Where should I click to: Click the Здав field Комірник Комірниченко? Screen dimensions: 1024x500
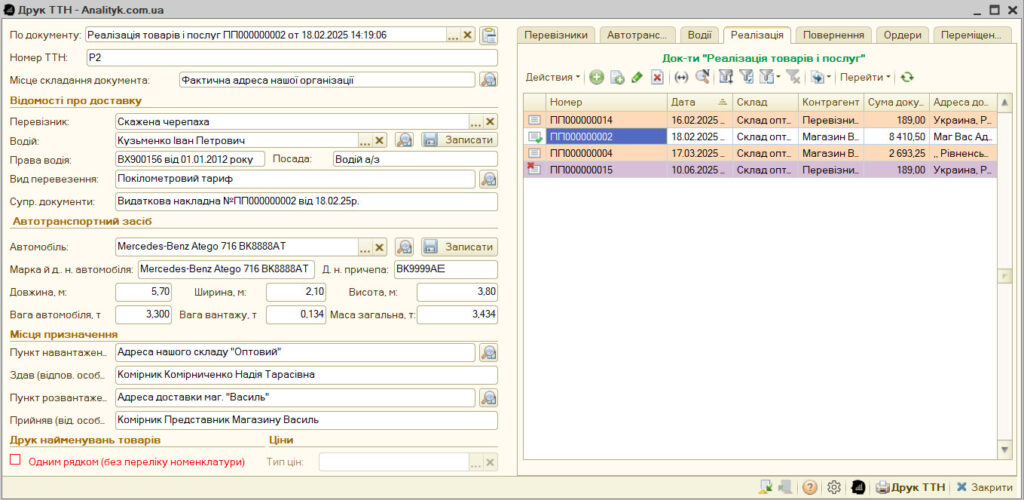click(306, 375)
